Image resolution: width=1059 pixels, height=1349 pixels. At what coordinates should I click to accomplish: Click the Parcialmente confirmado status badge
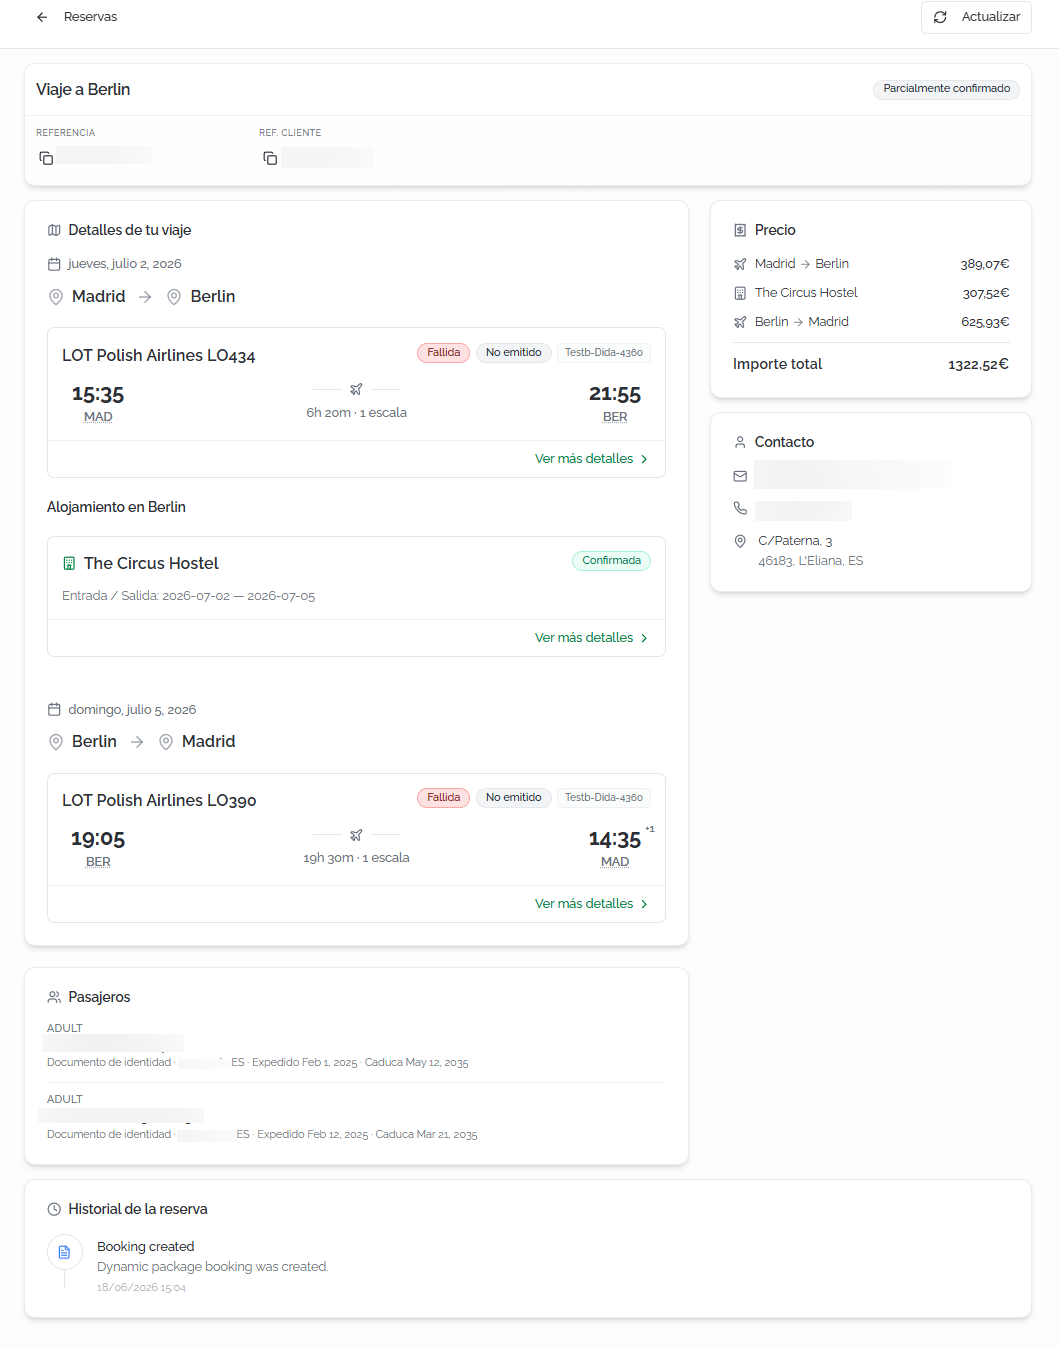tap(946, 89)
